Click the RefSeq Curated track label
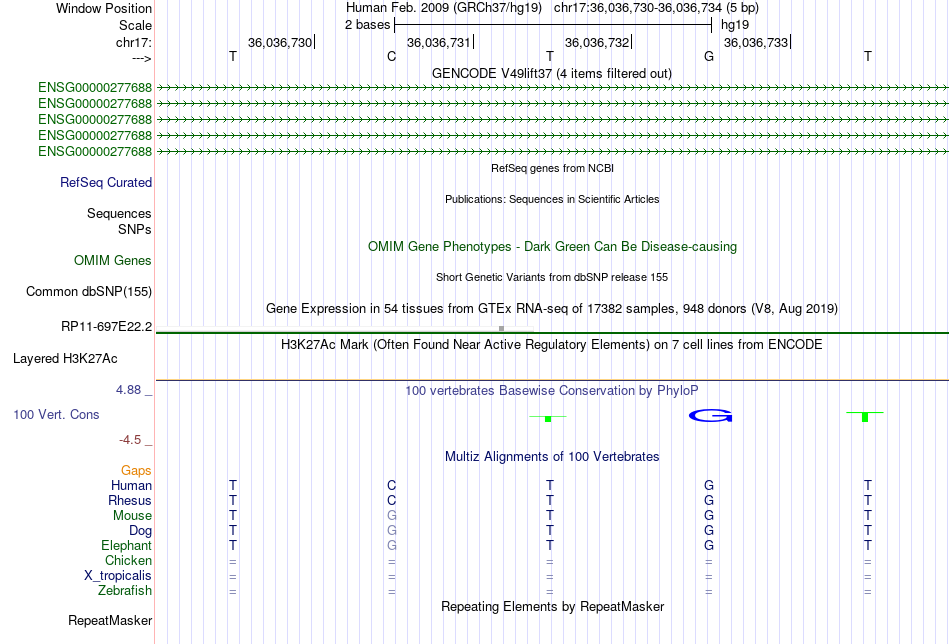 pos(106,182)
